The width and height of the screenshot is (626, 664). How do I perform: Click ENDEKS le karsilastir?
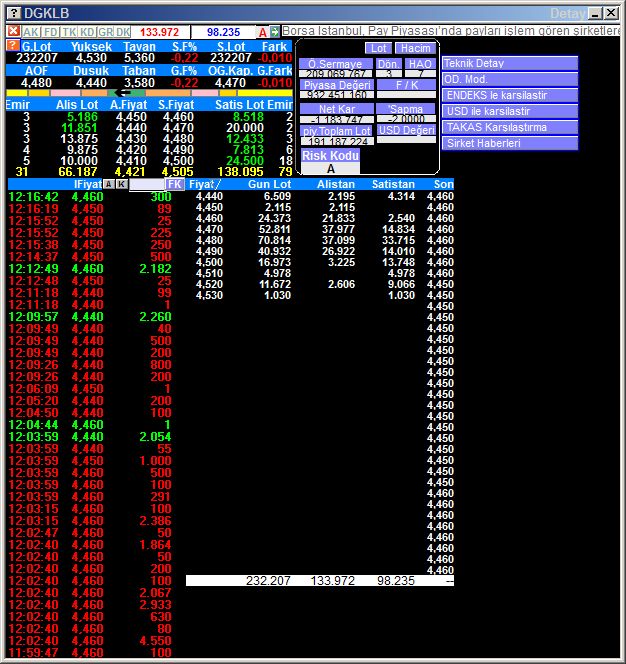[510, 95]
